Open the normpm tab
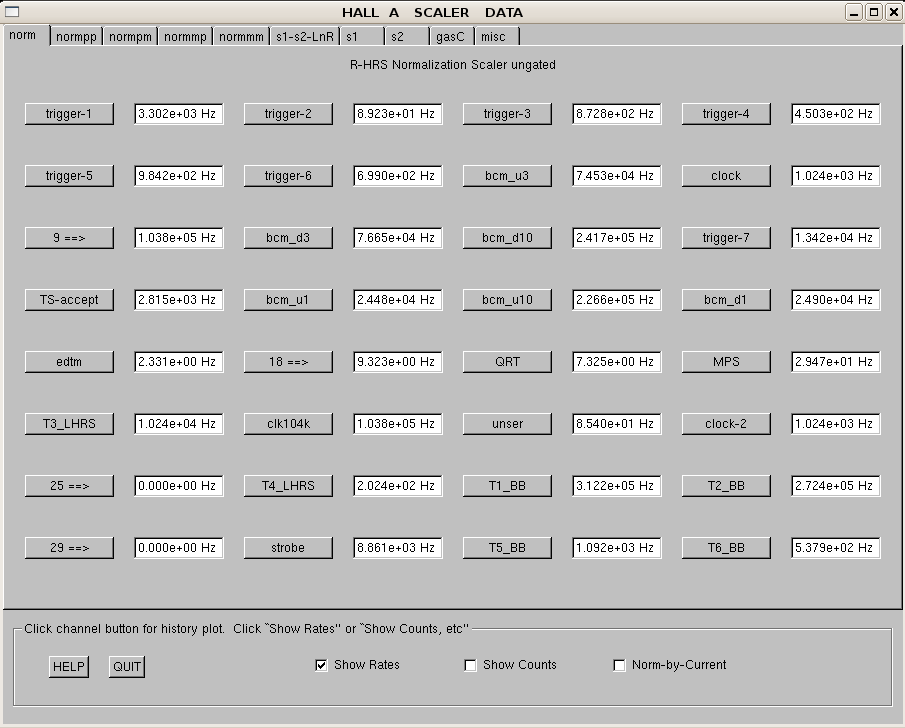905x728 pixels. 130,36
